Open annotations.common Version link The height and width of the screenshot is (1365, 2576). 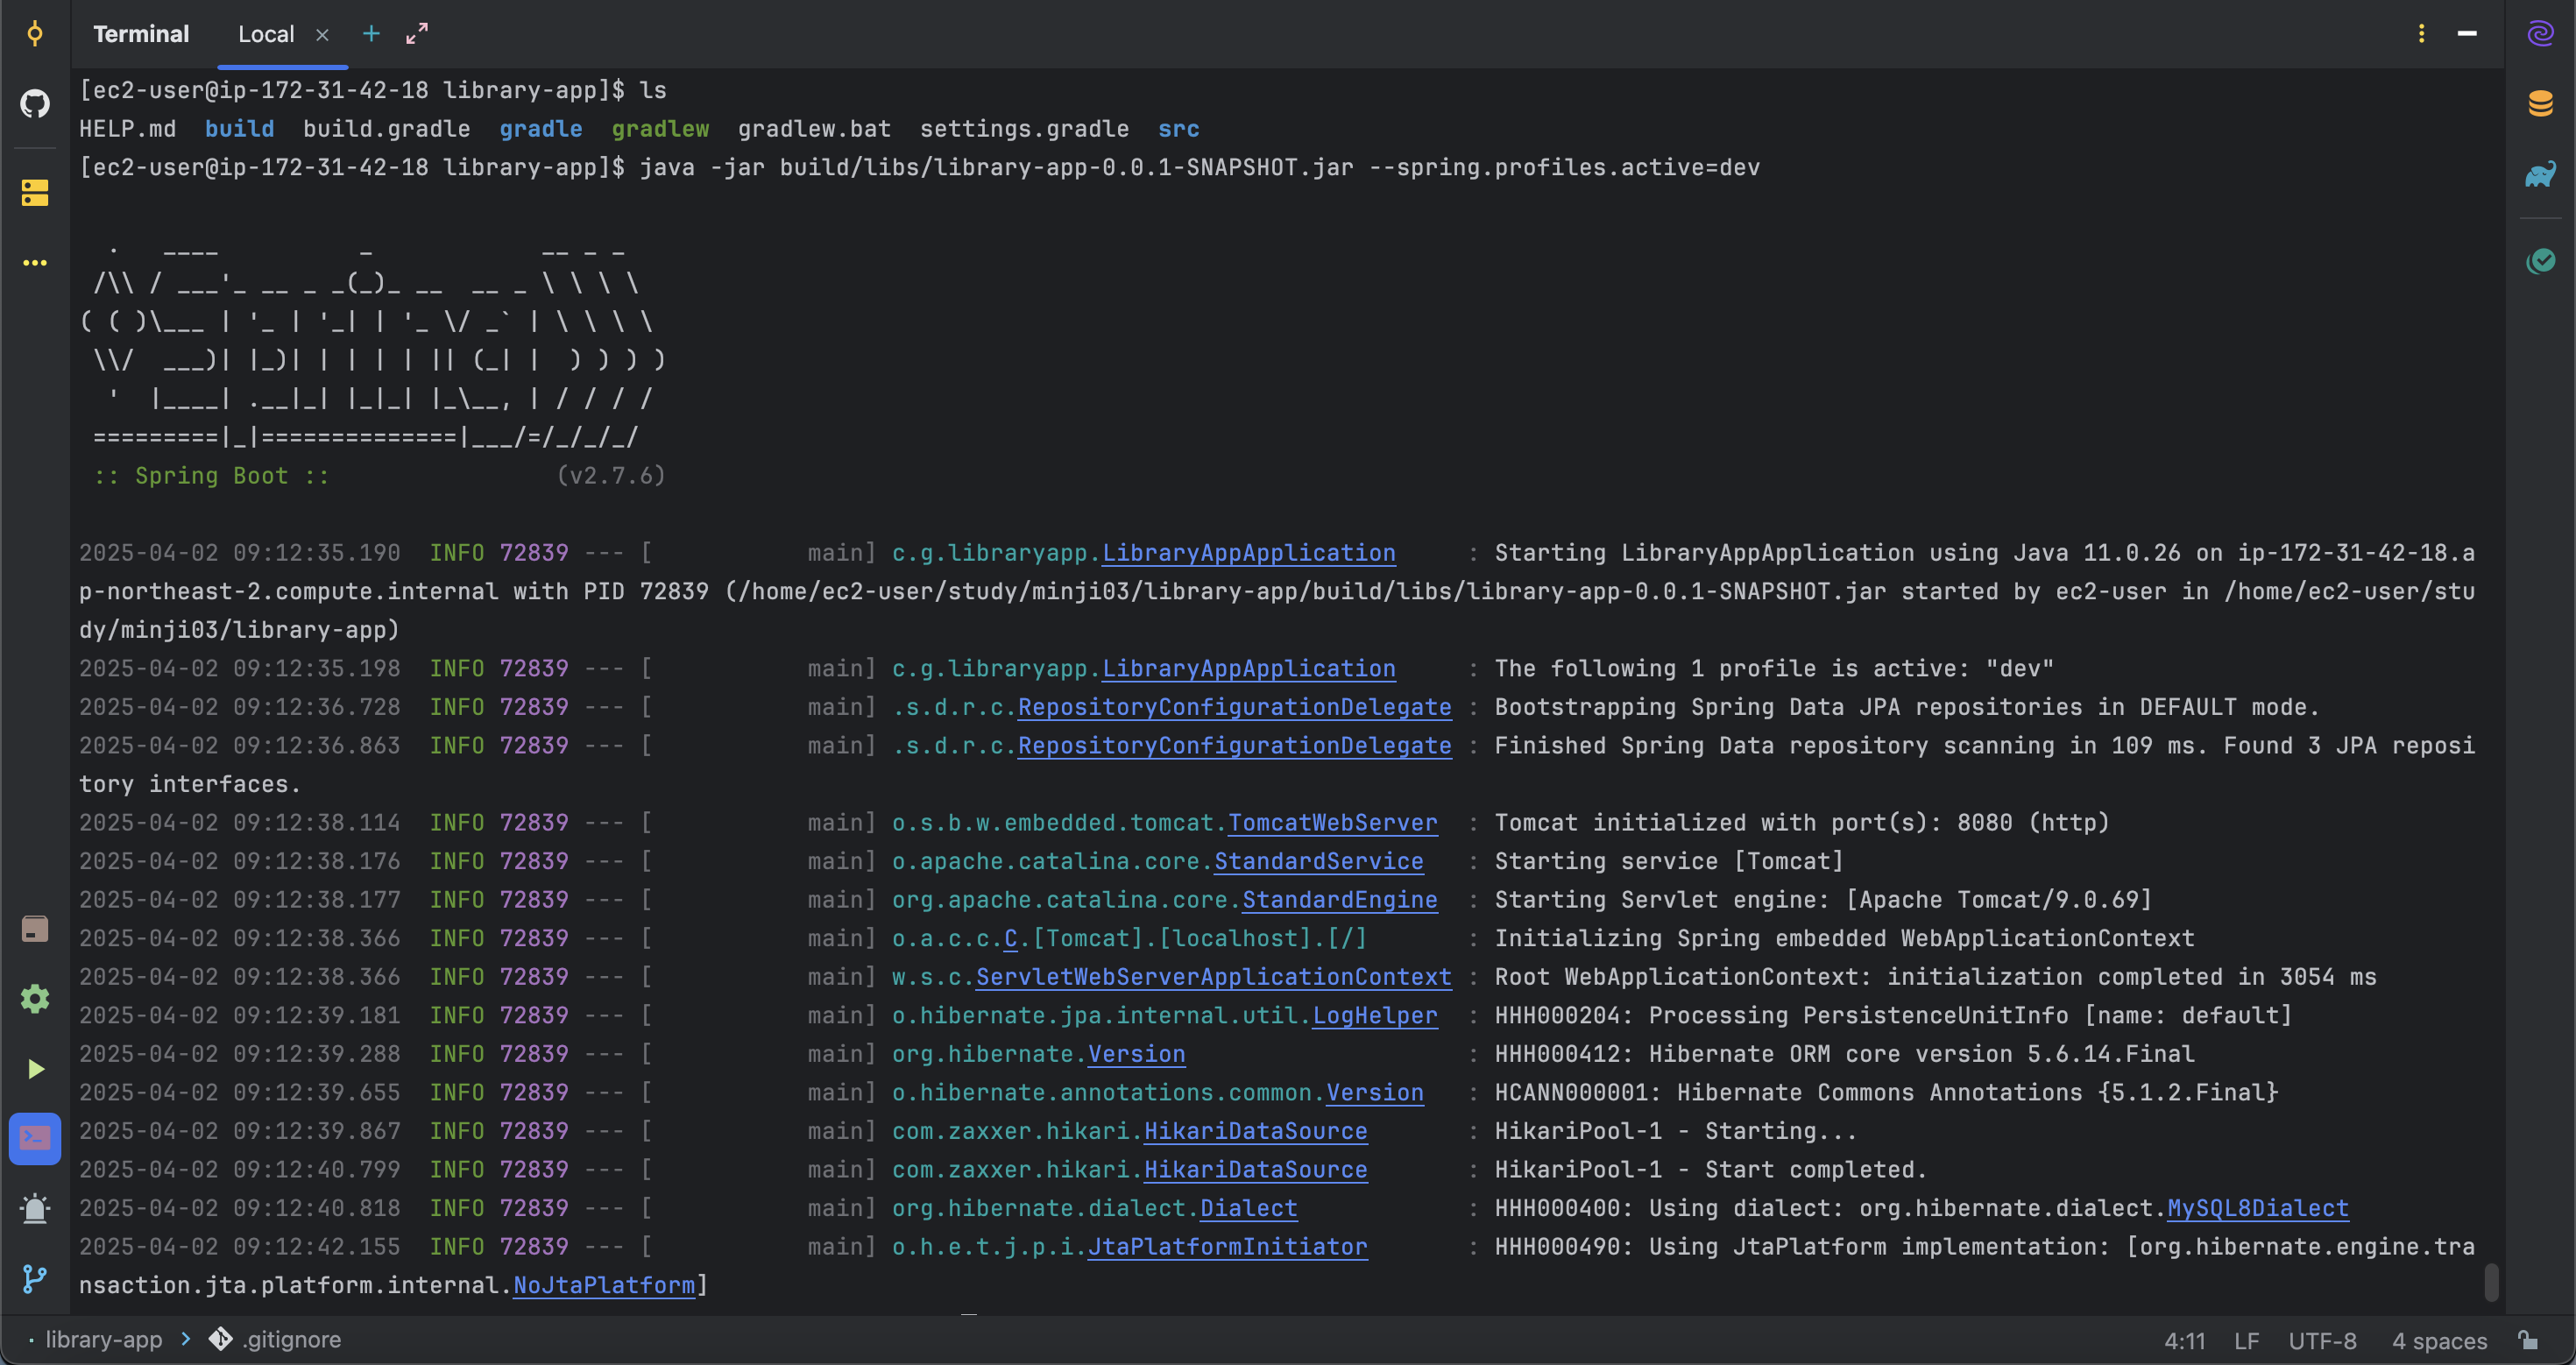(x=1374, y=1093)
